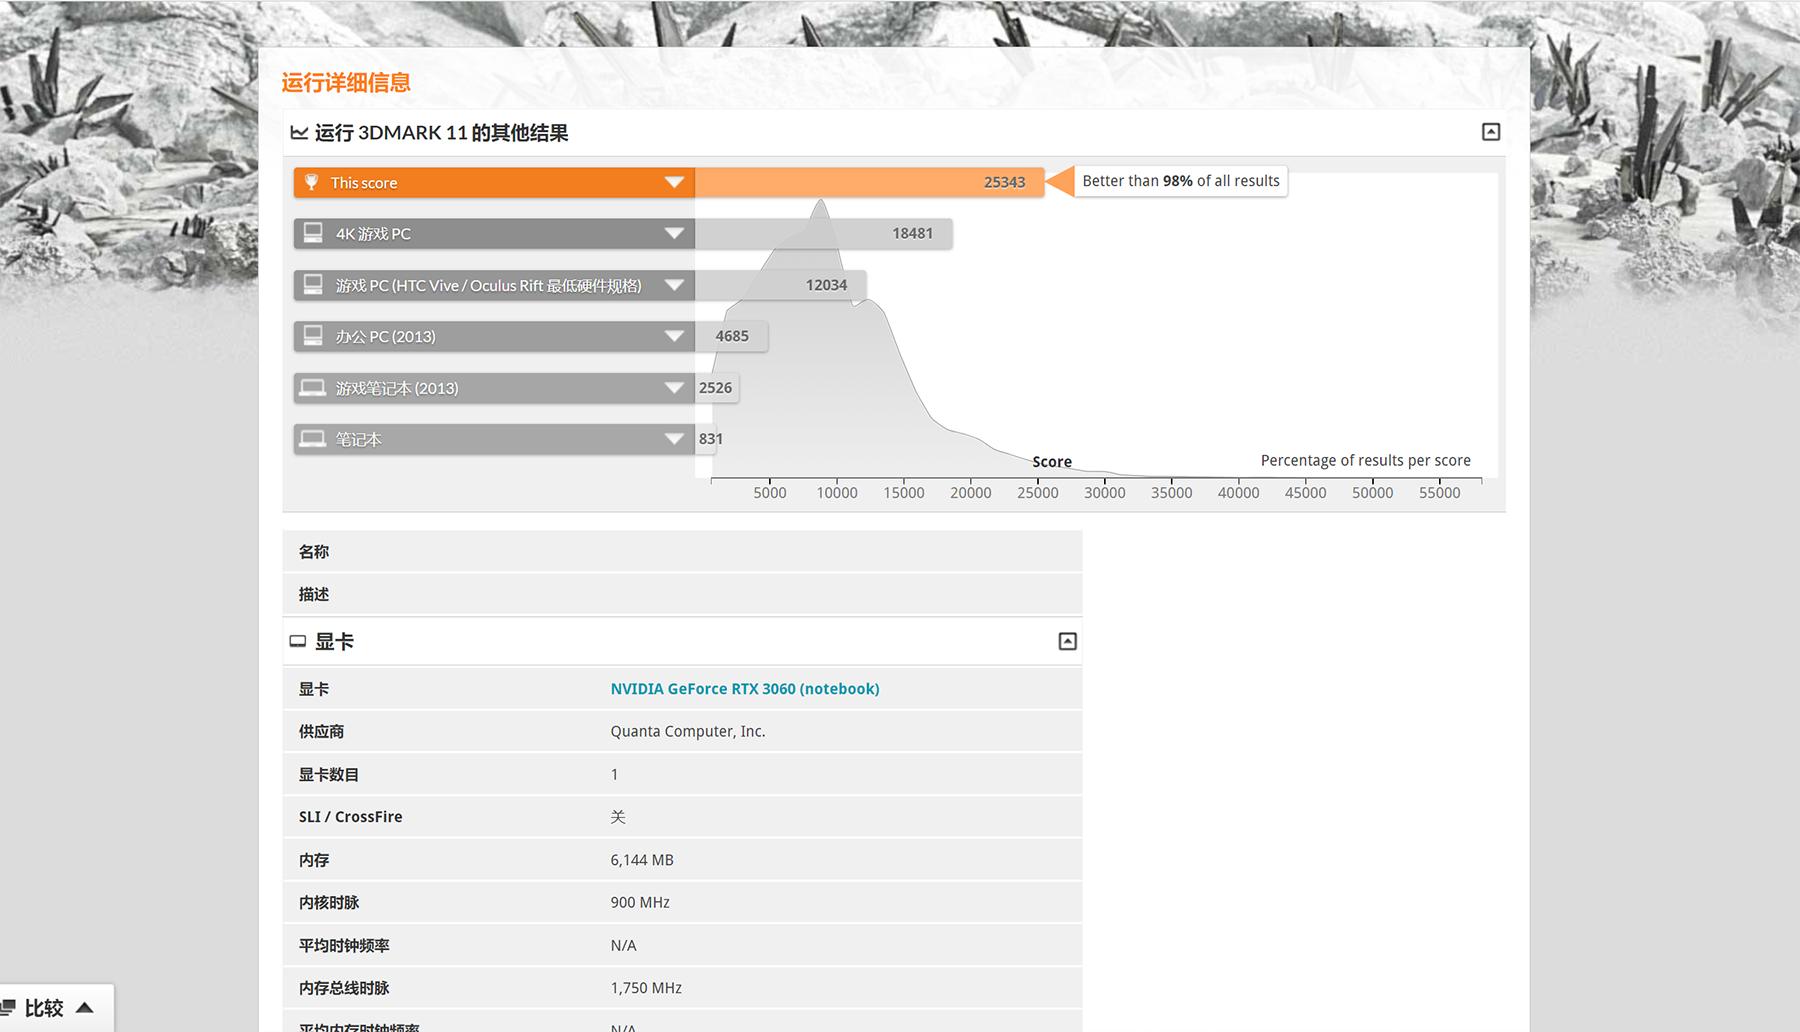The width and height of the screenshot is (1800, 1032).
Task: Open the 4K 游戏 PC dropdown arrow
Action: coord(674,234)
